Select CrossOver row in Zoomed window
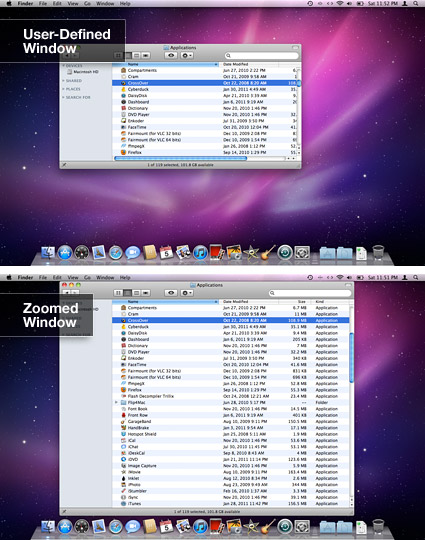This screenshot has width=425, height=540. 231,320
